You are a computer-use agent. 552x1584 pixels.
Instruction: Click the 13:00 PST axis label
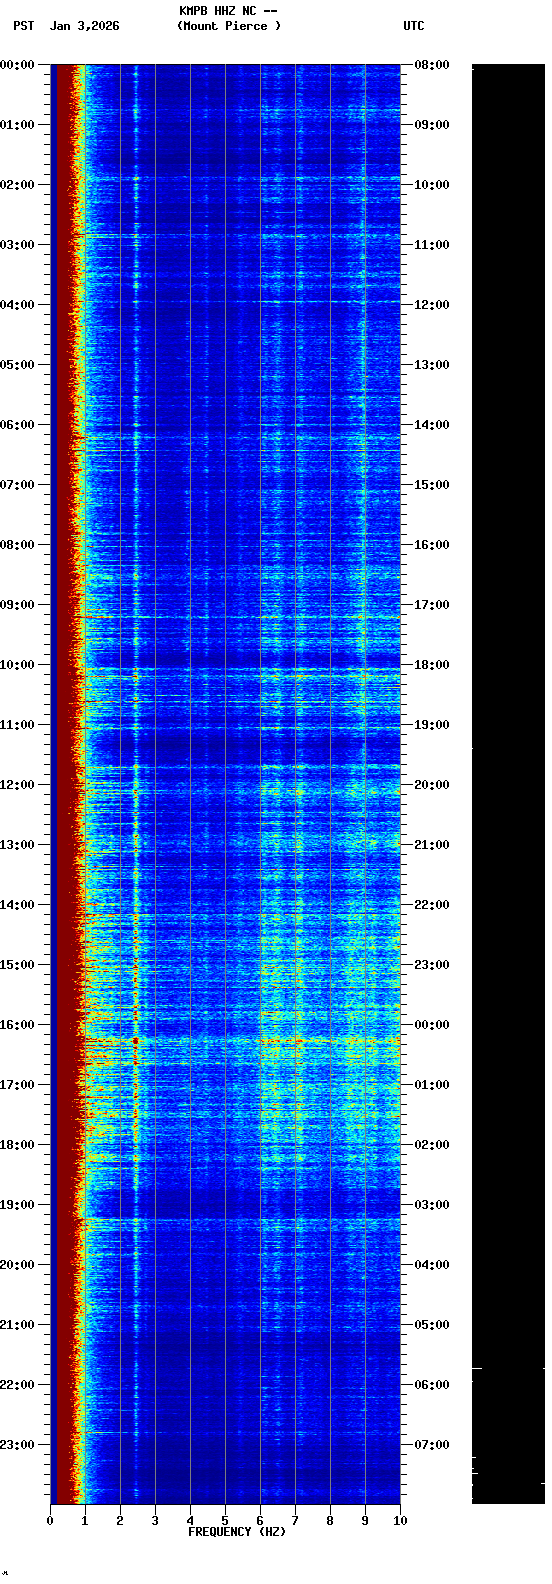(18, 845)
